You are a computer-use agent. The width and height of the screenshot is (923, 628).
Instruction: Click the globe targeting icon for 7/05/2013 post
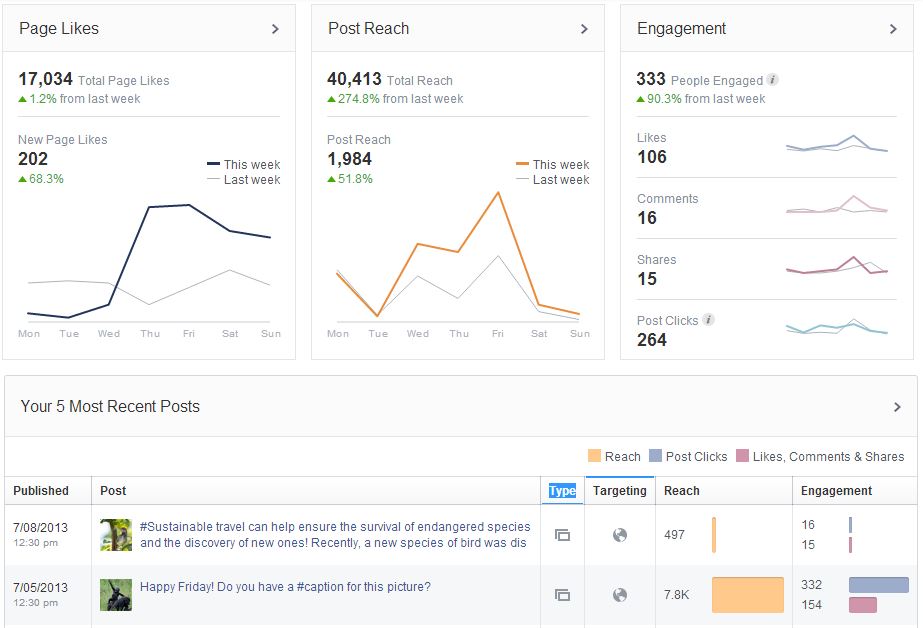pos(620,595)
